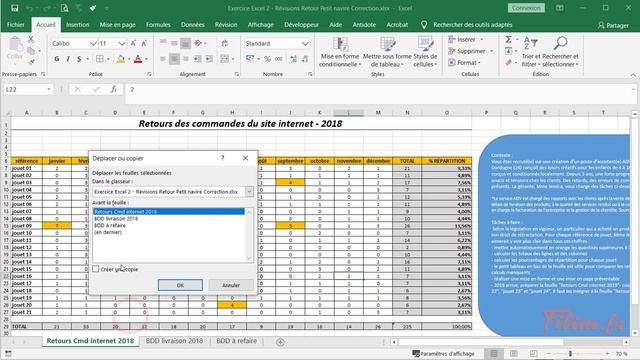
Task: Switch to the Affichage tab
Action: click(260, 25)
